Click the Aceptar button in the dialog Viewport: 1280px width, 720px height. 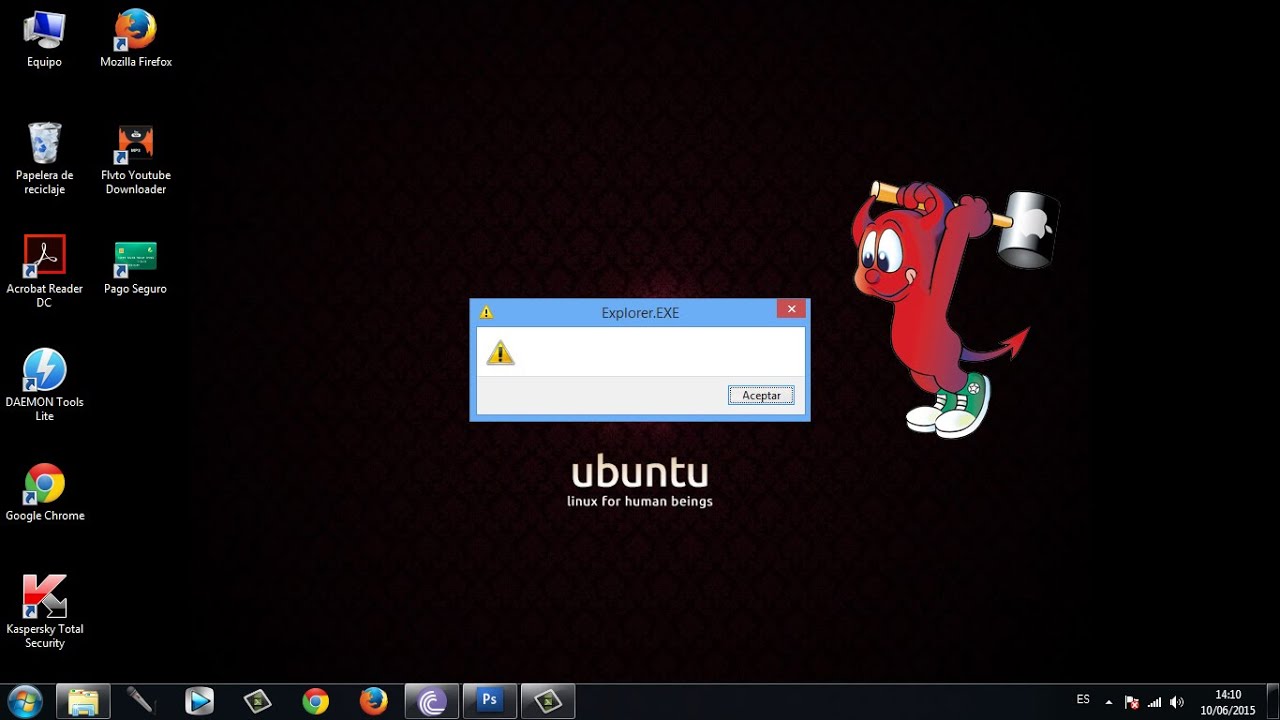coord(761,395)
